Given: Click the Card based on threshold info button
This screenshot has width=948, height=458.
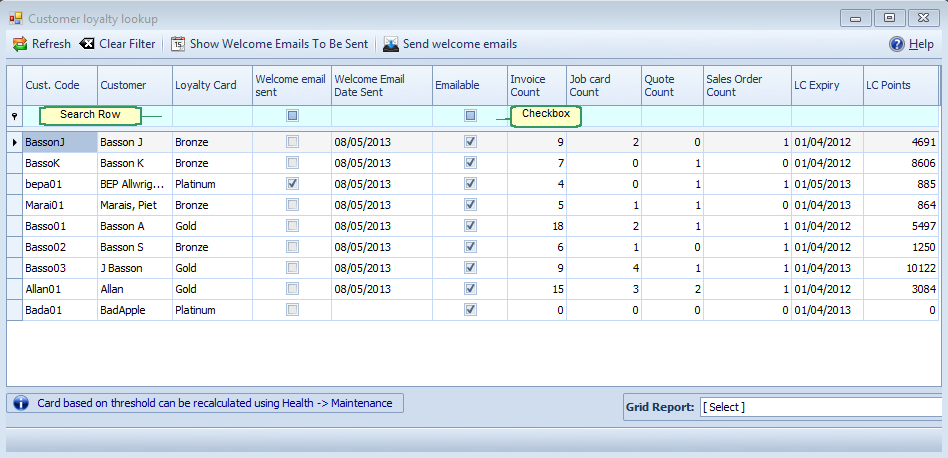Looking at the screenshot, I should coord(205,403).
